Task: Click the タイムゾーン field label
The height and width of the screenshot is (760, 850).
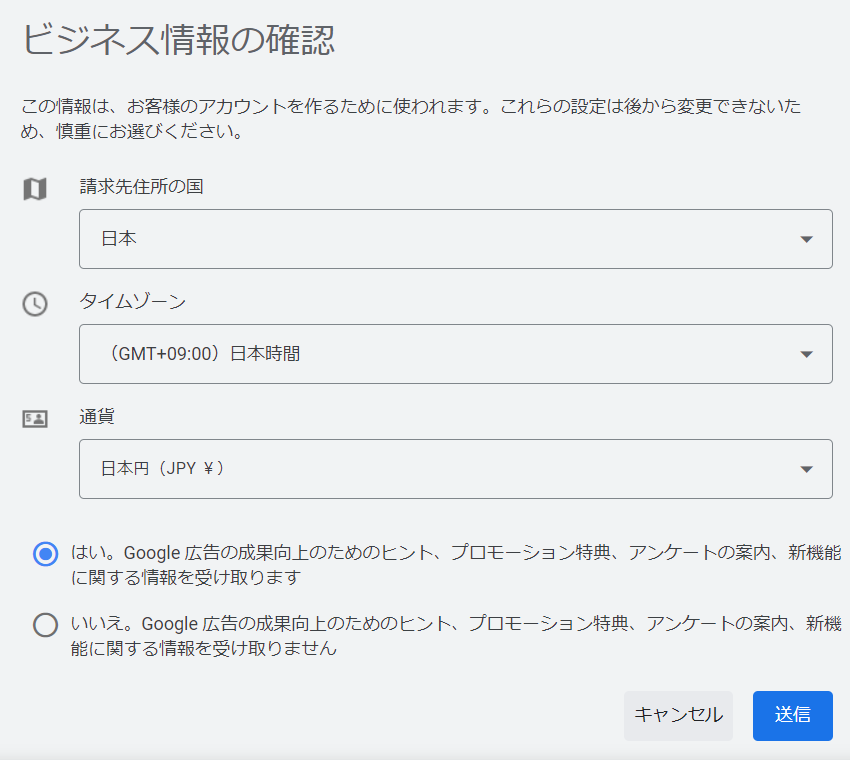Action: 133,301
